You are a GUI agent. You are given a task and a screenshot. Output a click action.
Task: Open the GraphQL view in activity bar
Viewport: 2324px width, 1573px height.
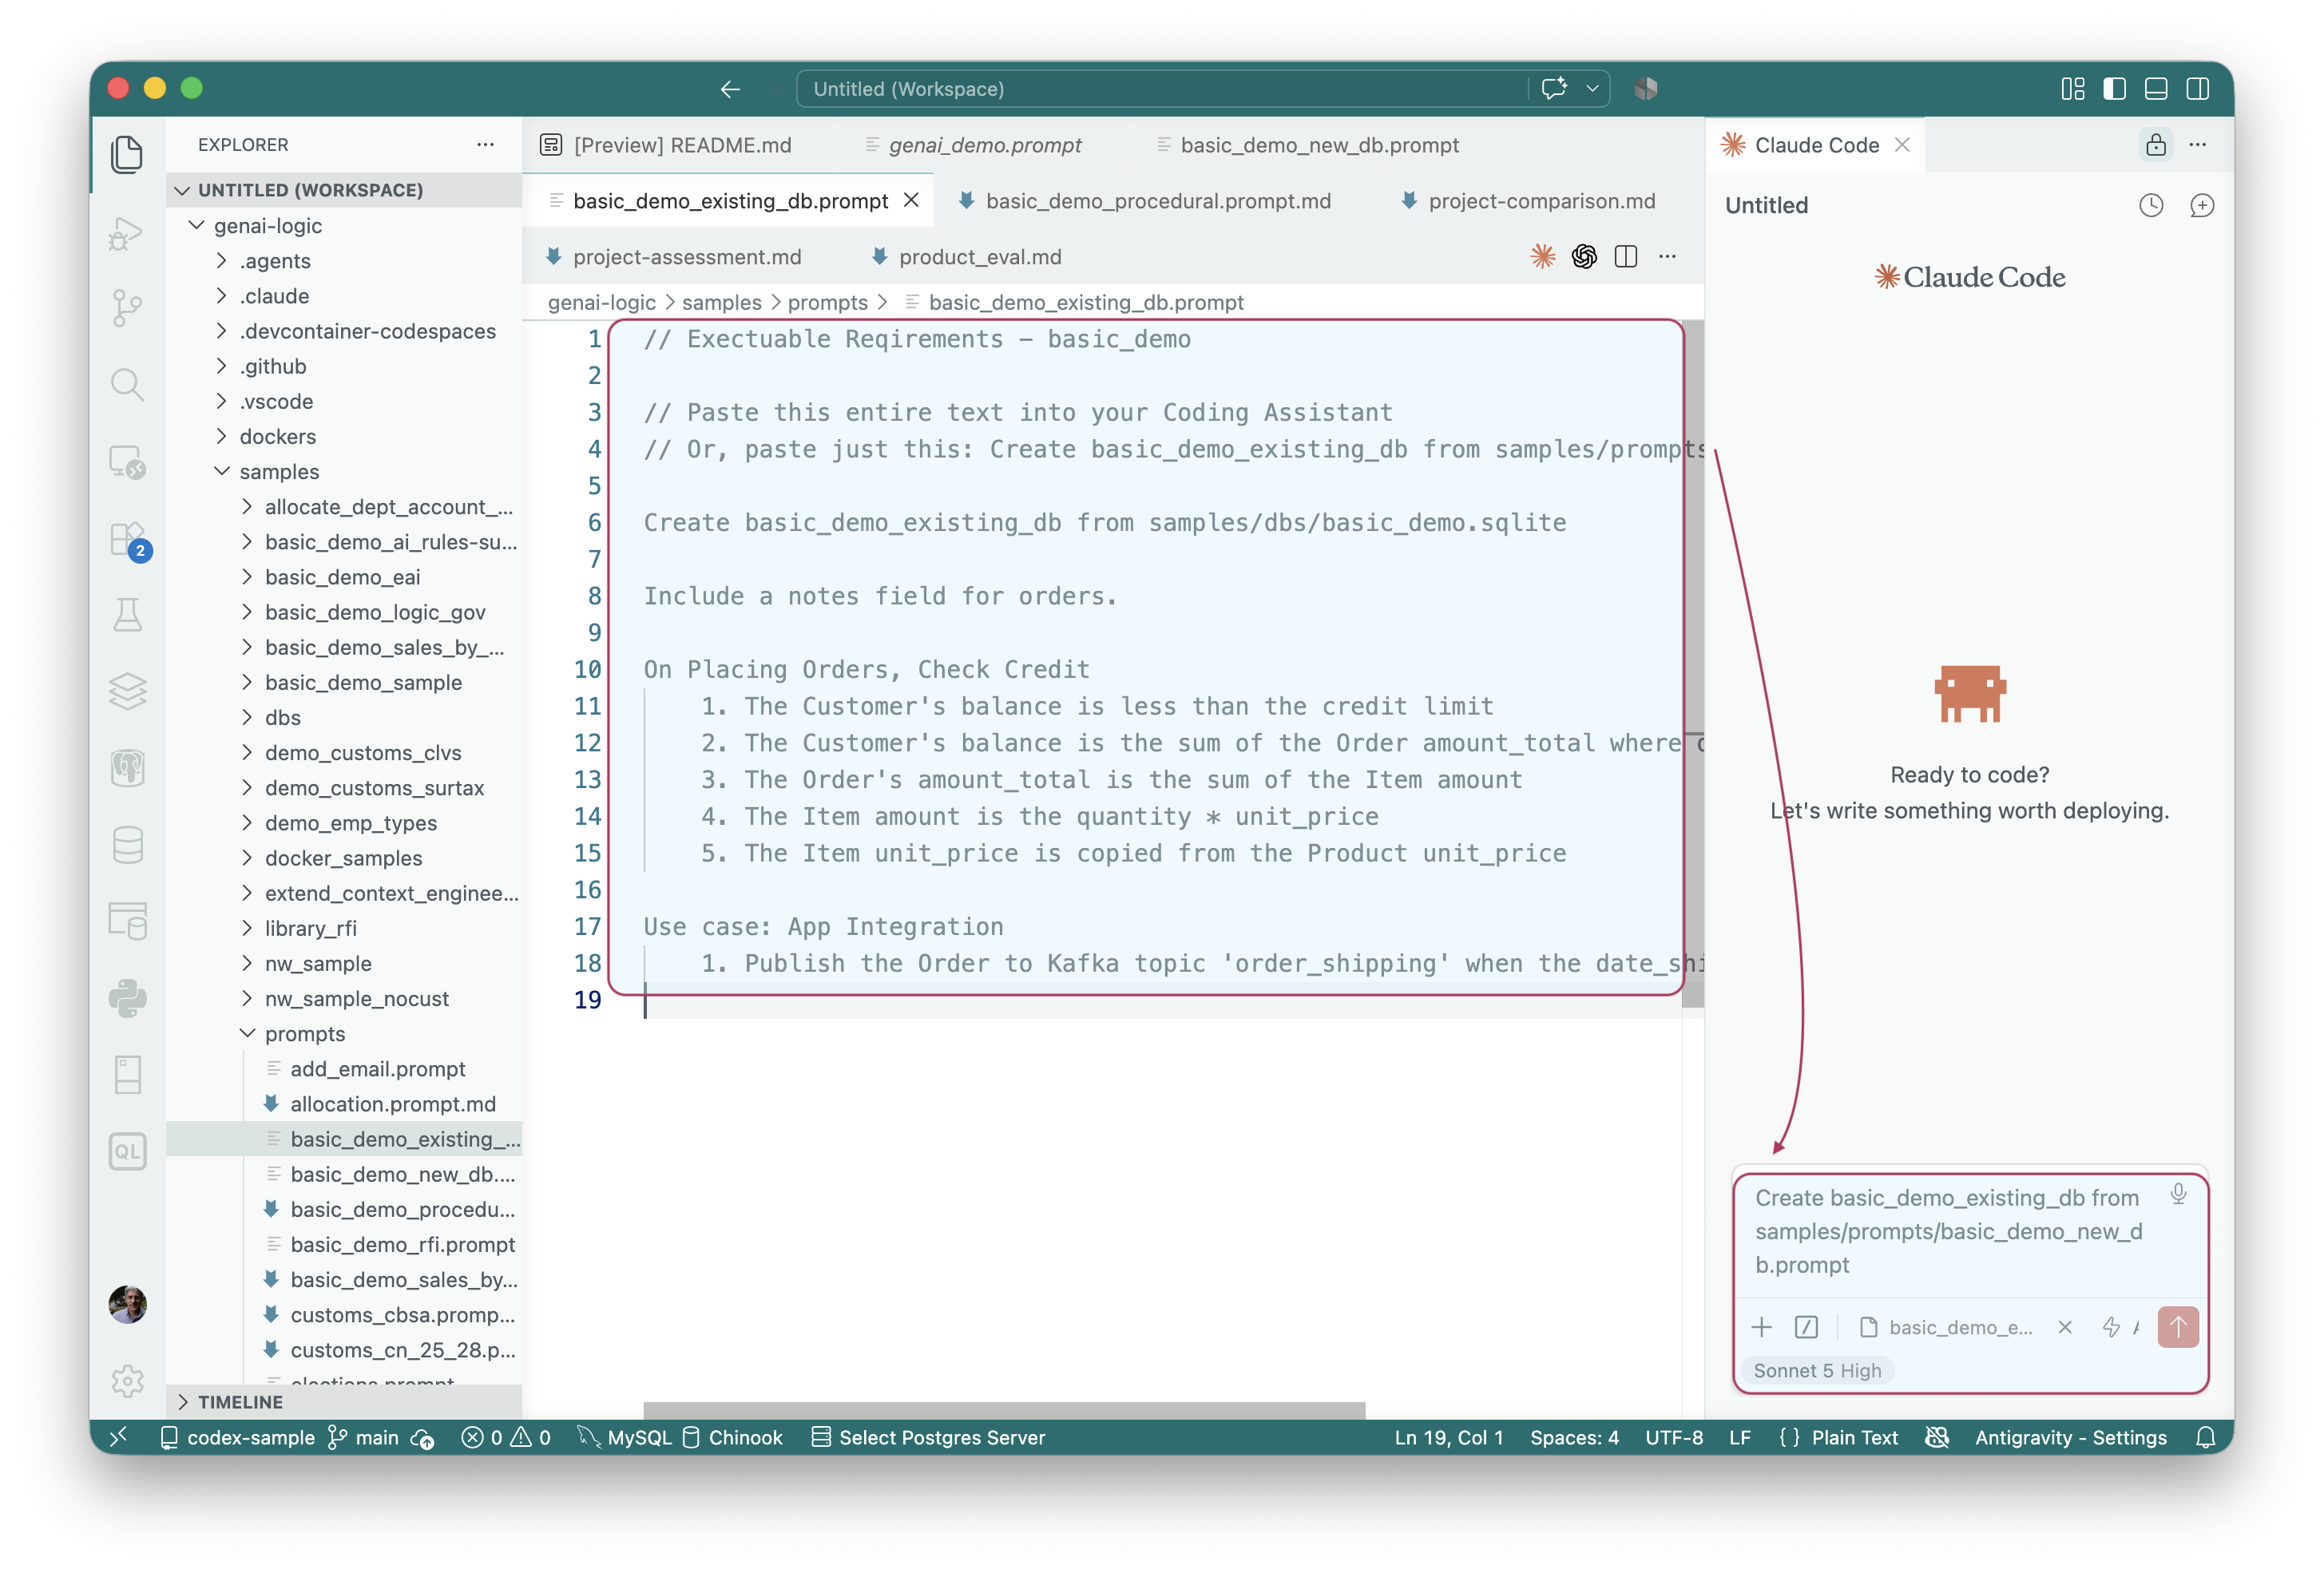[127, 1151]
